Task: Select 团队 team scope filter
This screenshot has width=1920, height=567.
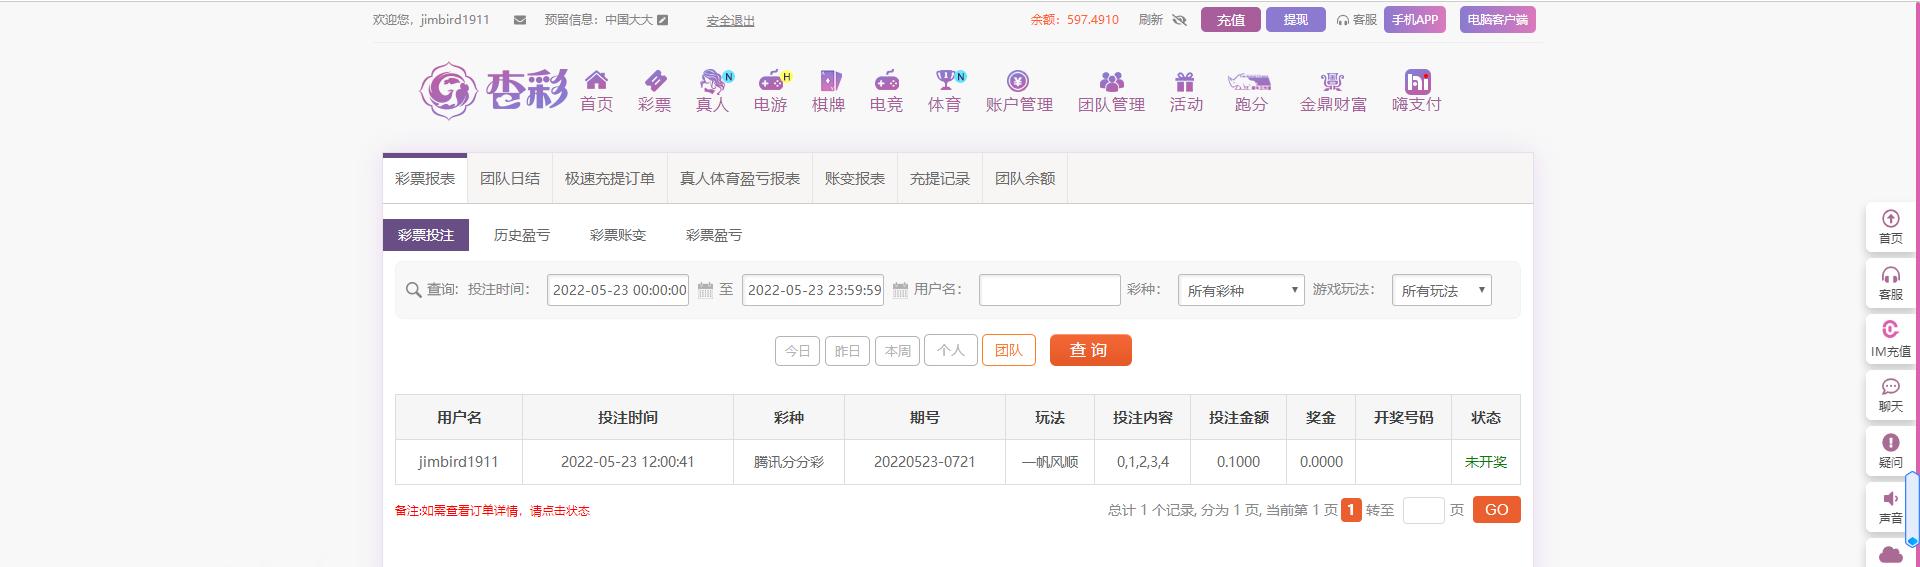Action: pos(1008,350)
